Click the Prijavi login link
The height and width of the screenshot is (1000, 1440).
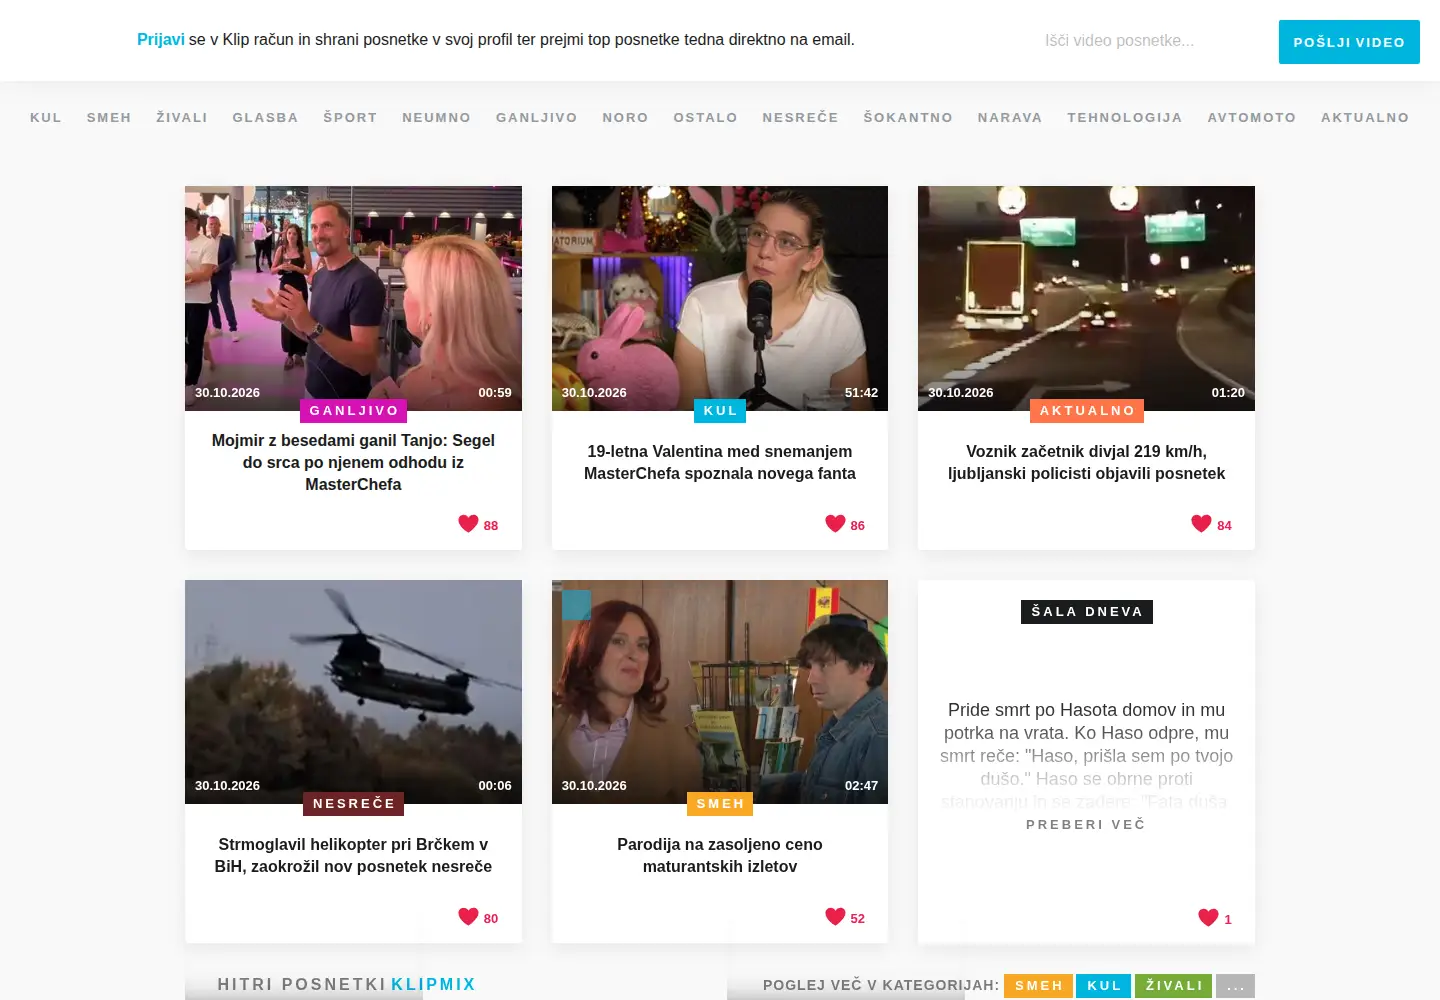pos(161,40)
